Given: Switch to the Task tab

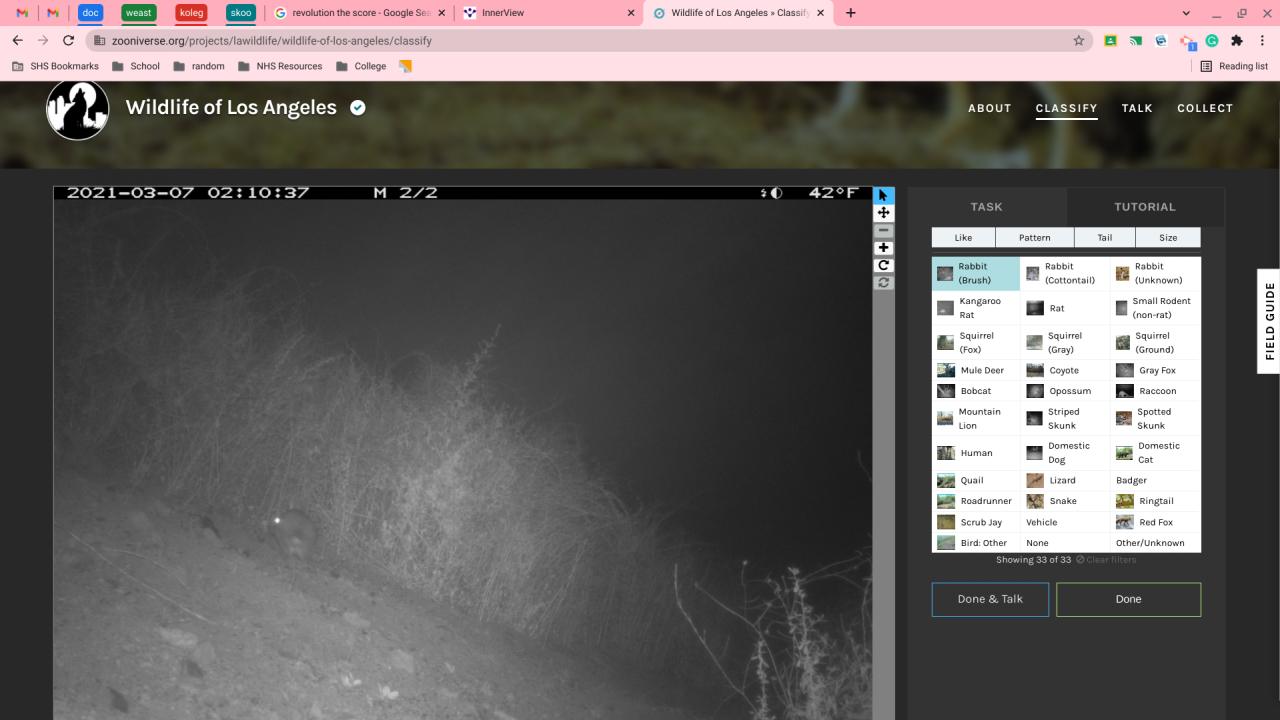Looking at the screenshot, I should click(987, 207).
